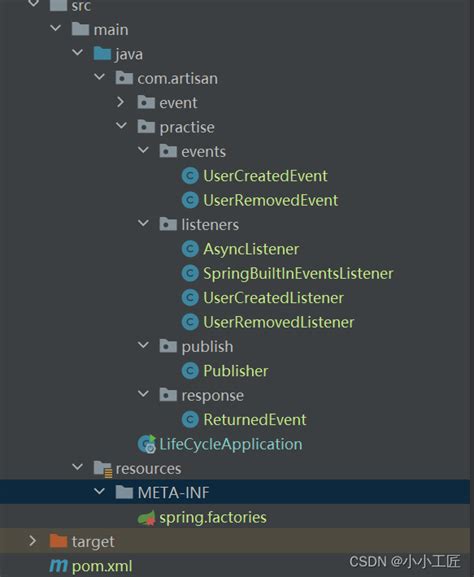This screenshot has width=474, height=577.
Task: Click the UserCreatedEvent class icon
Action: pyautogui.click(x=190, y=176)
